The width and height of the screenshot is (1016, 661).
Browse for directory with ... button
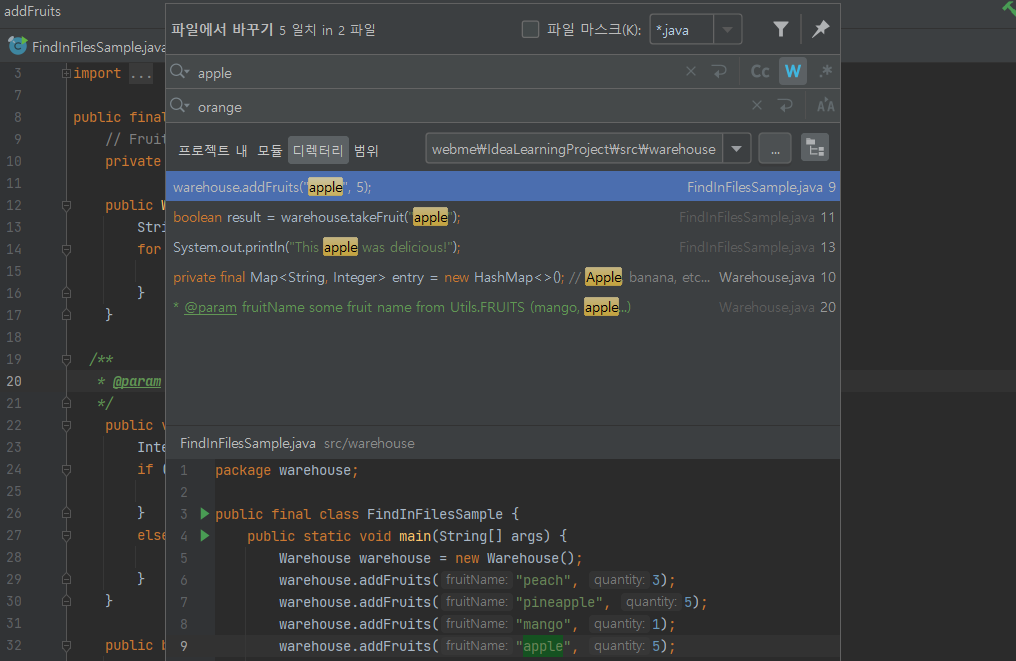[775, 148]
